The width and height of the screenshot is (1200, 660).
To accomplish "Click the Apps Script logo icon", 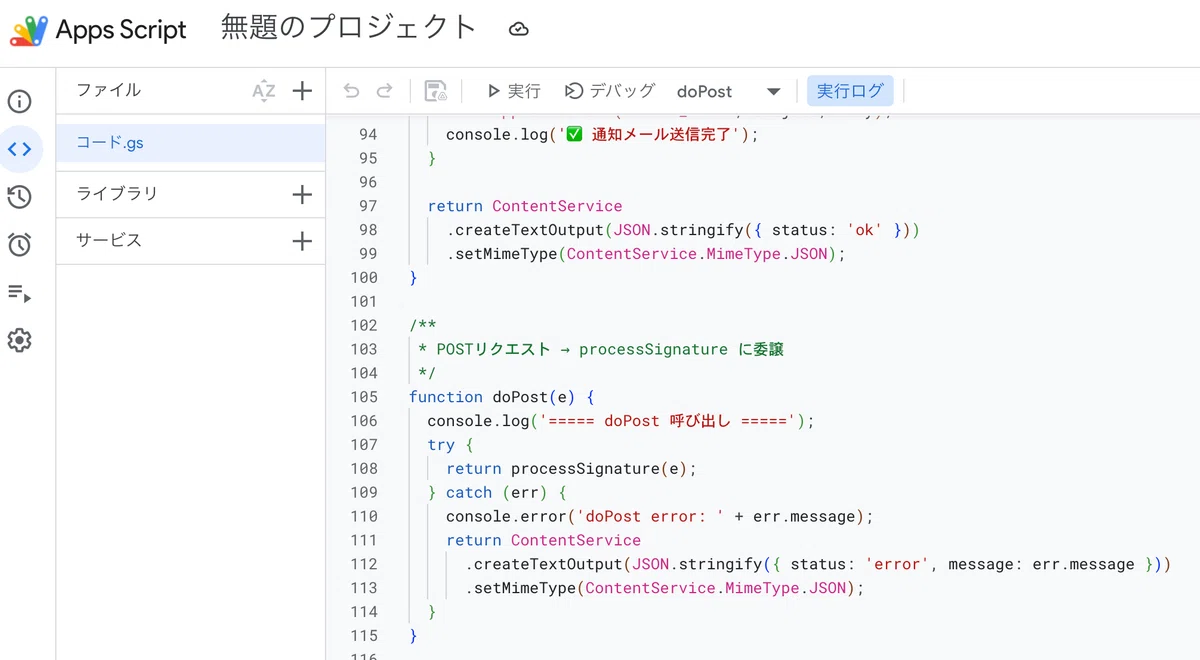I will (x=28, y=30).
